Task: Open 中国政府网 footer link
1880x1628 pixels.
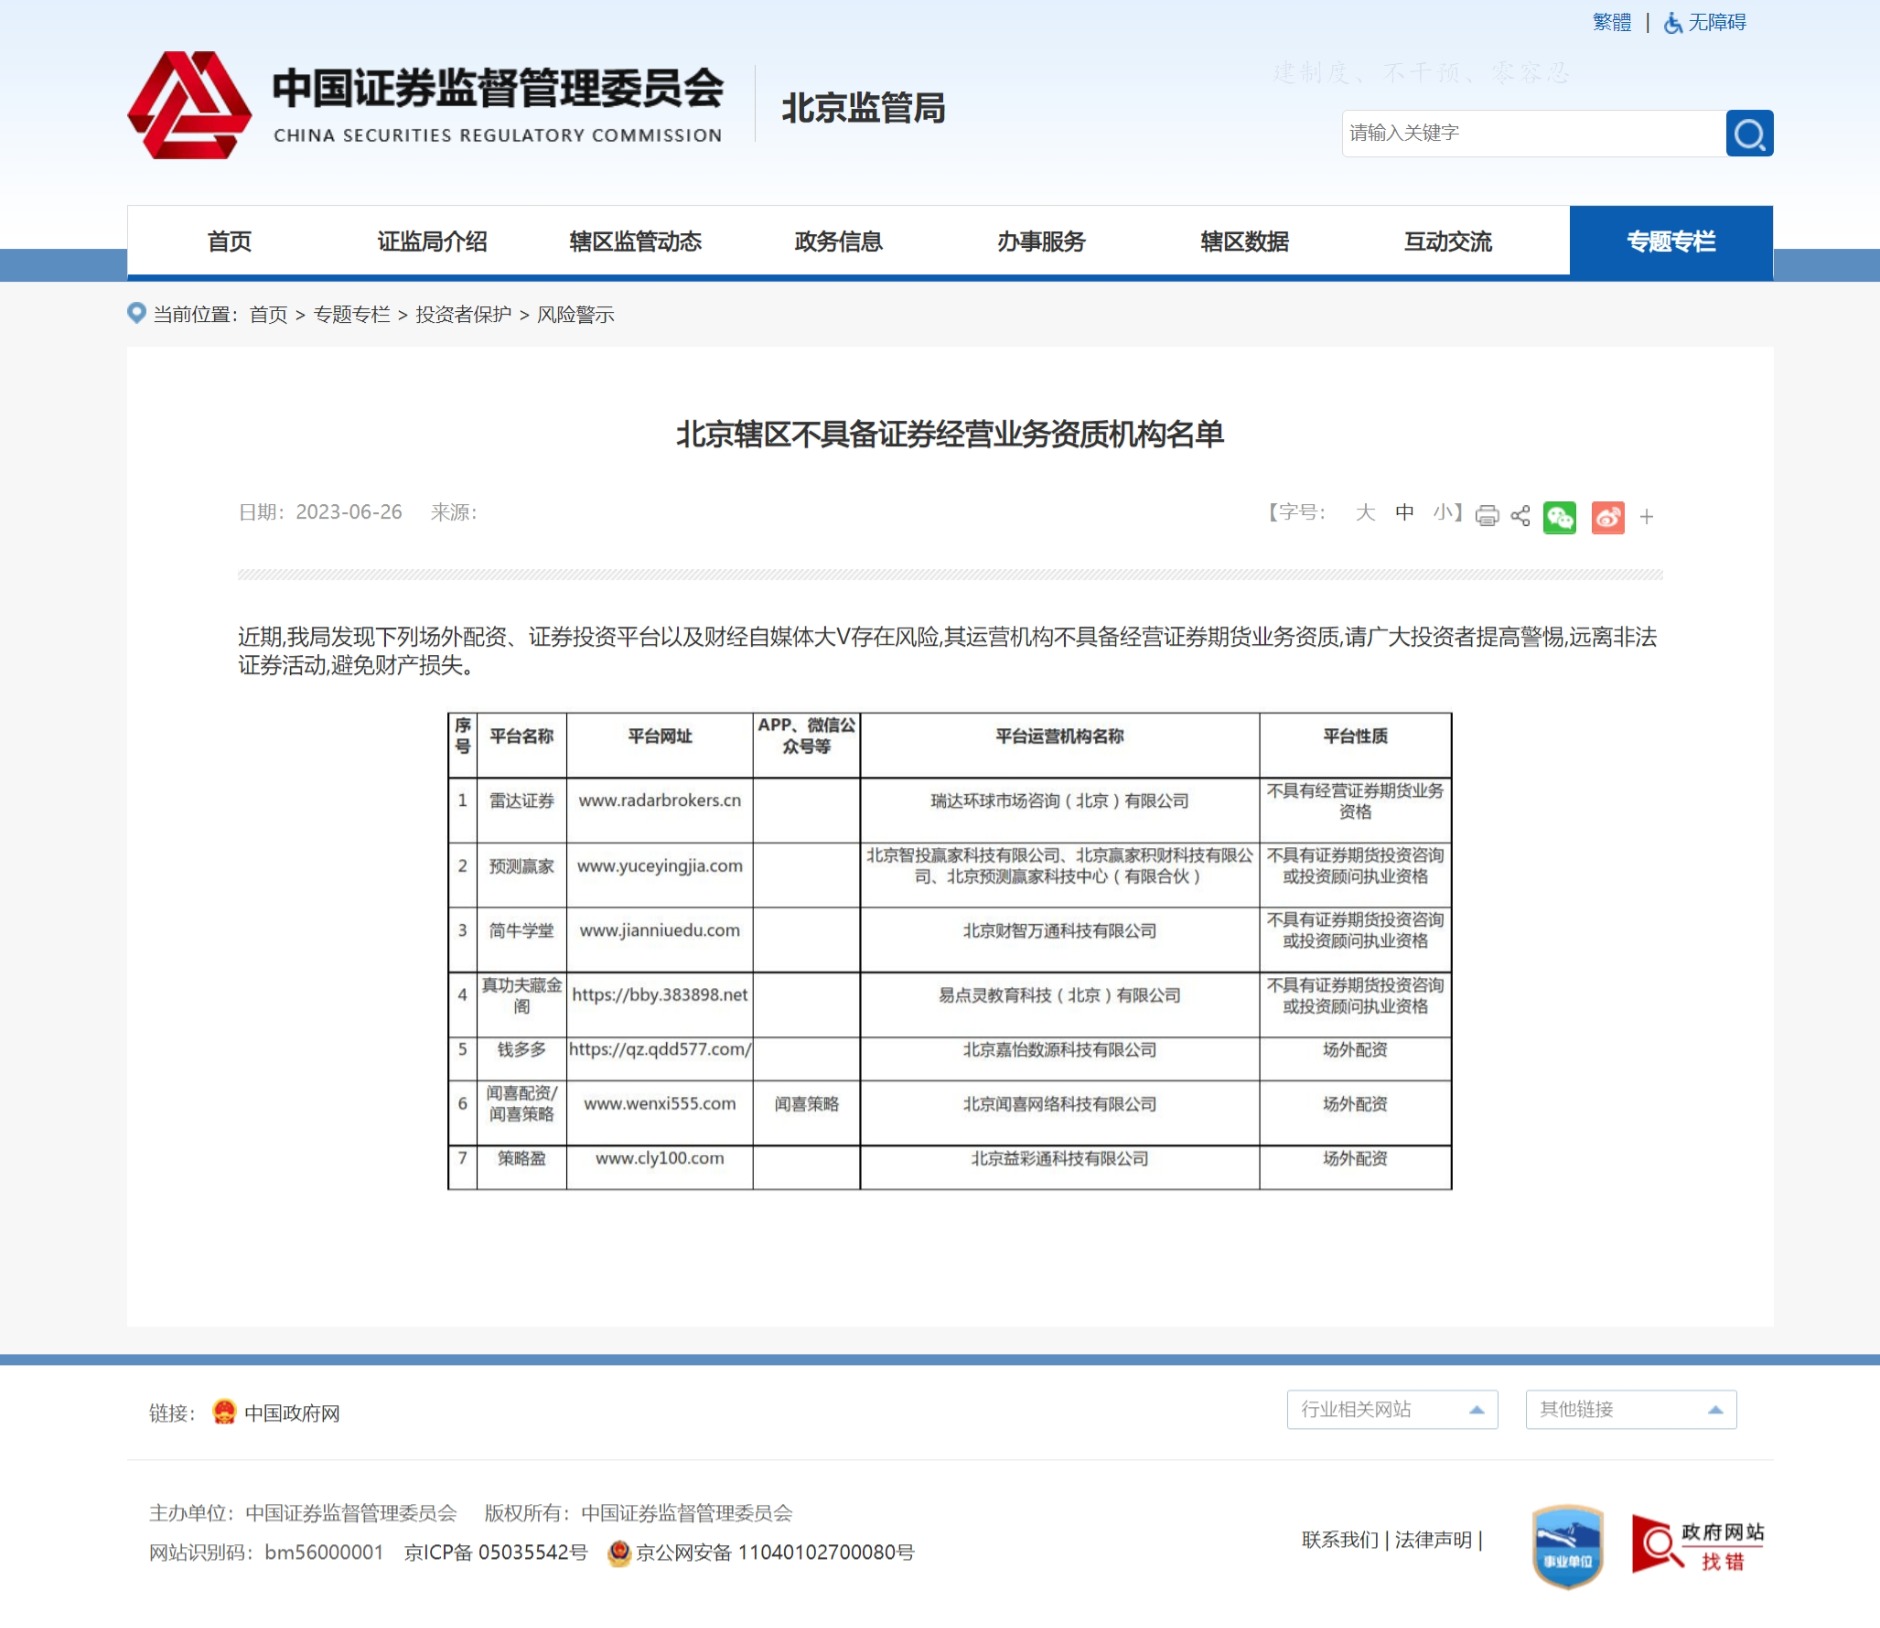Action: 292,1413
